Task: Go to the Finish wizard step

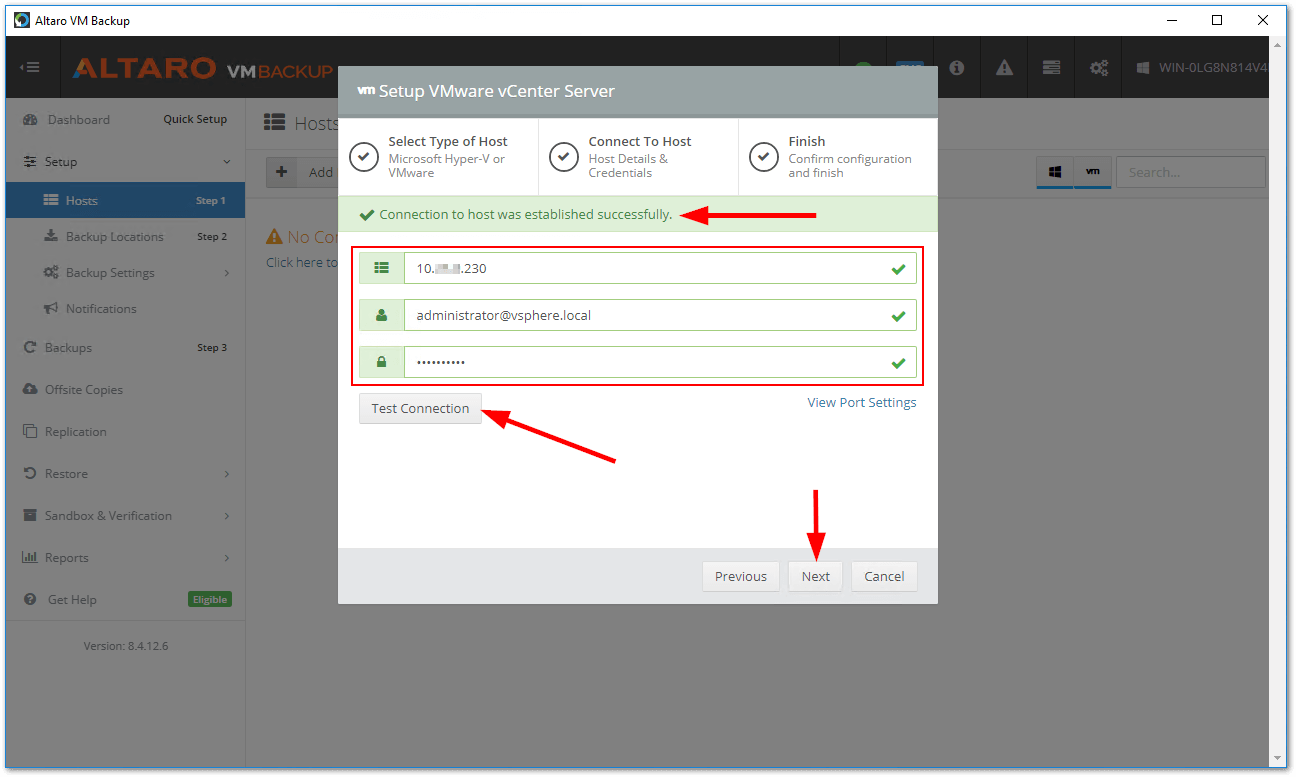Action: [x=838, y=157]
